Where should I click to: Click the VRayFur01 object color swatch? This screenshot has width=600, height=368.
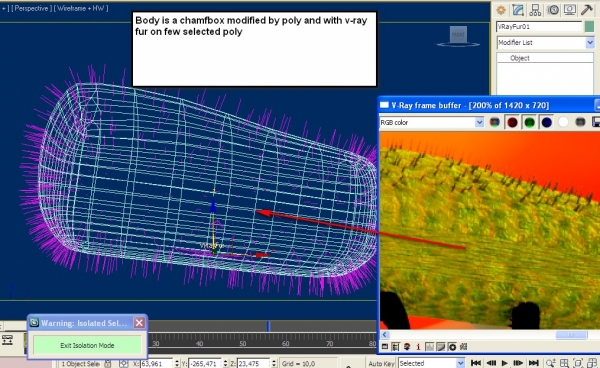590,27
